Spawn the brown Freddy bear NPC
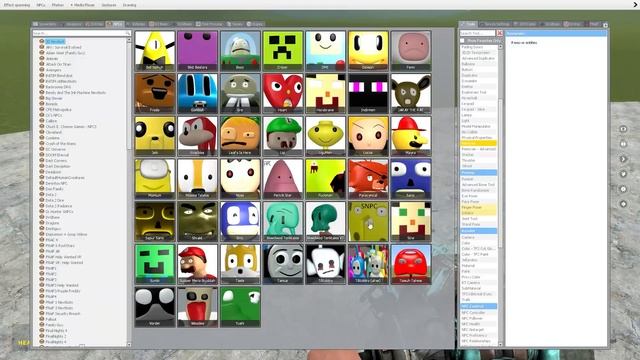Image resolution: width=640 pixels, height=360 pixels. tap(155, 93)
